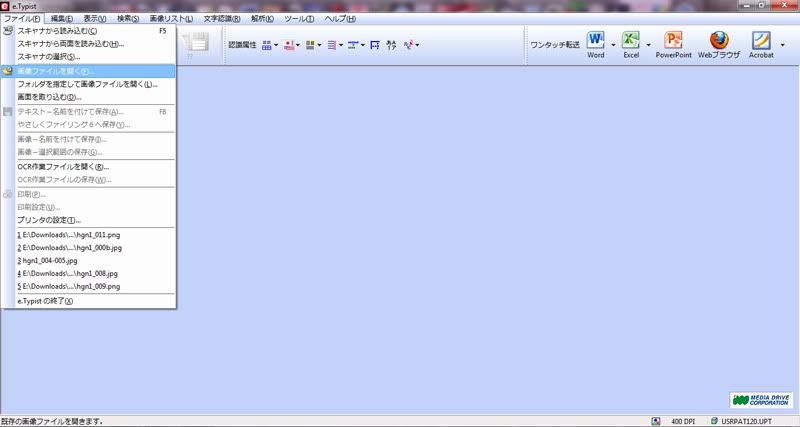The width and height of the screenshot is (800, 427).
Task: Click the stacked blocks layout attribute icon
Action: (x=310, y=45)
